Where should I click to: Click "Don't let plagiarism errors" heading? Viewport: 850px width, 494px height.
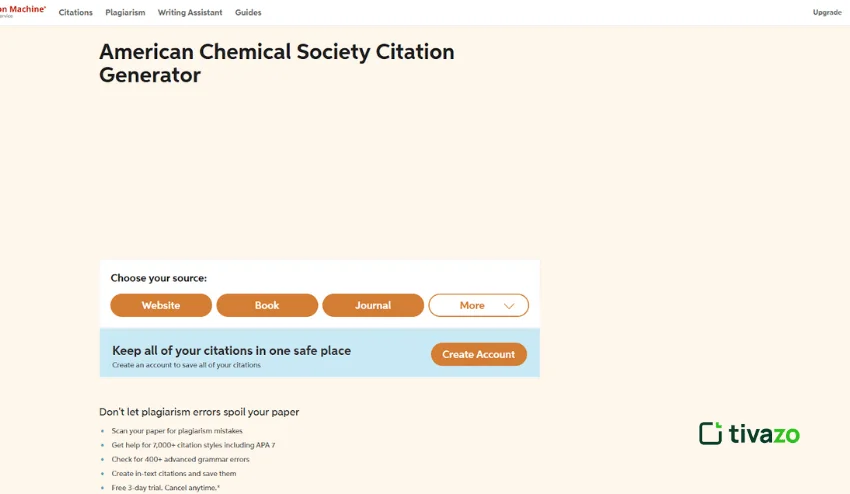point(199,411)
